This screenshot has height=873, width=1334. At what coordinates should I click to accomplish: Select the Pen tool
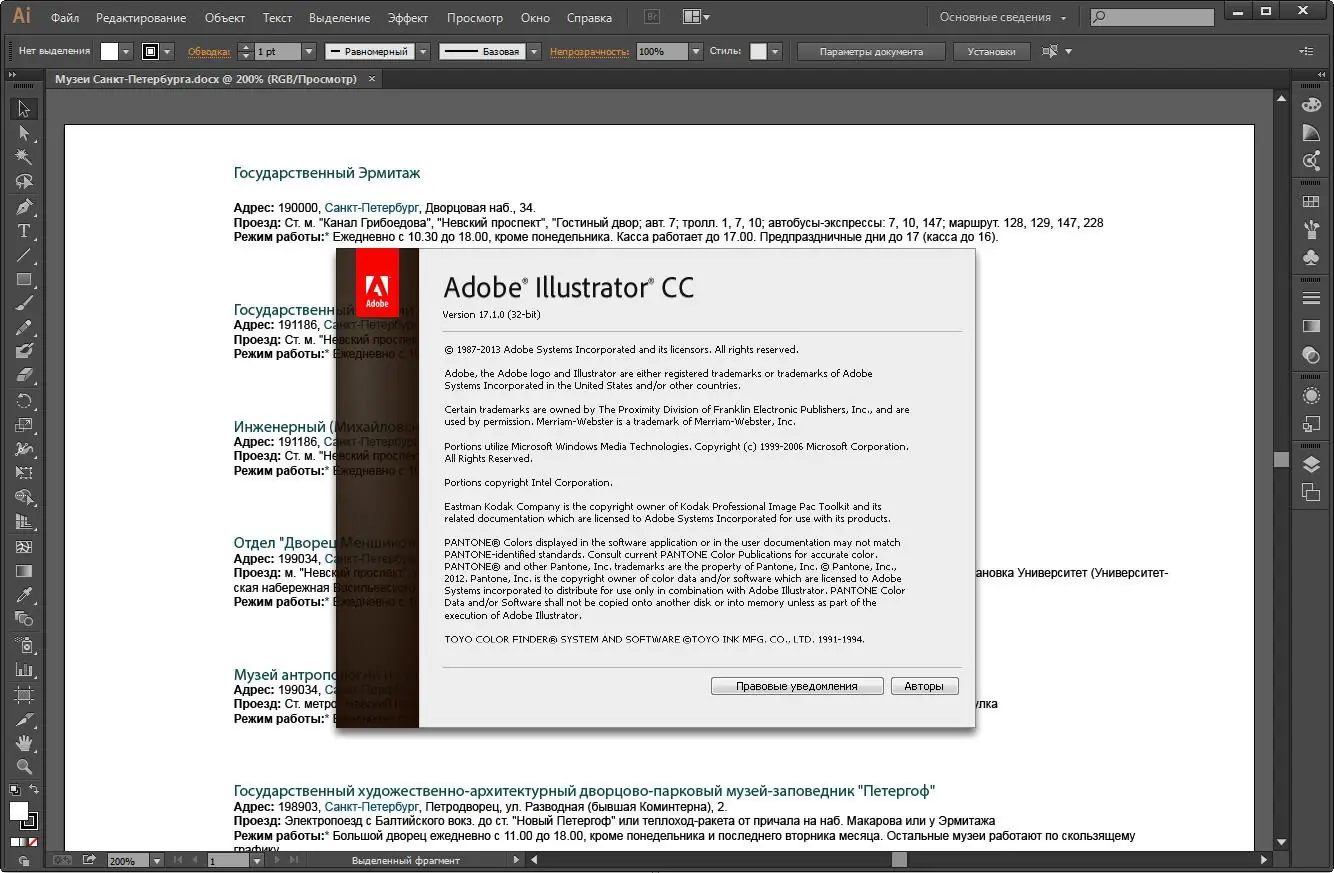pos(24,207)
